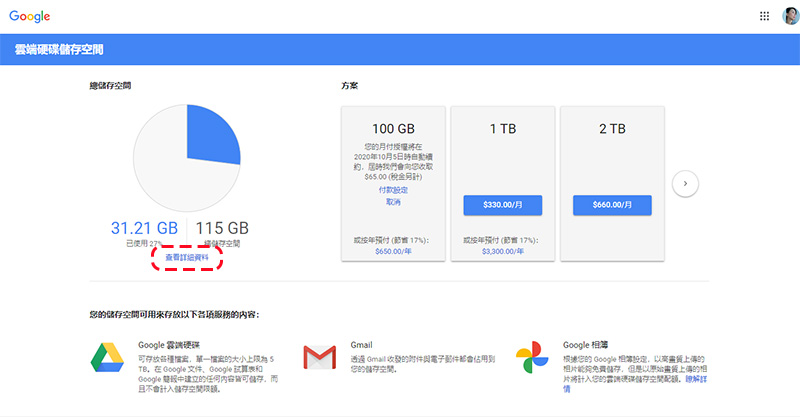Image resolution: width=800 pixels, height=417 pixels.
Task: Click the 總儲存空間 heading
Action: pos(110,86)
